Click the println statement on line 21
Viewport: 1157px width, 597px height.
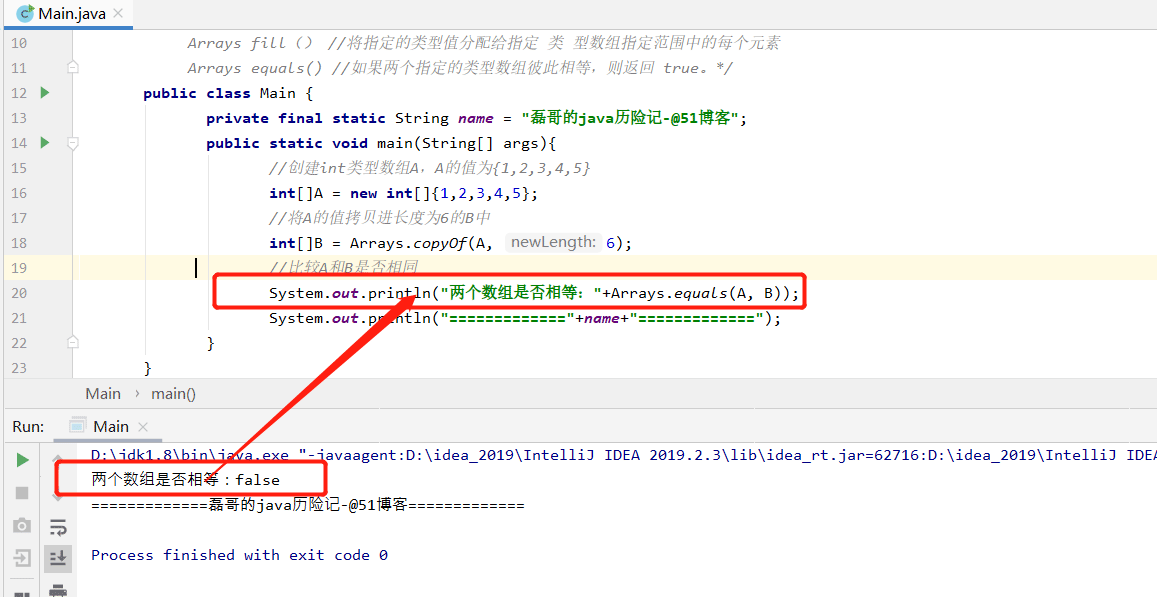click(525, 318)
